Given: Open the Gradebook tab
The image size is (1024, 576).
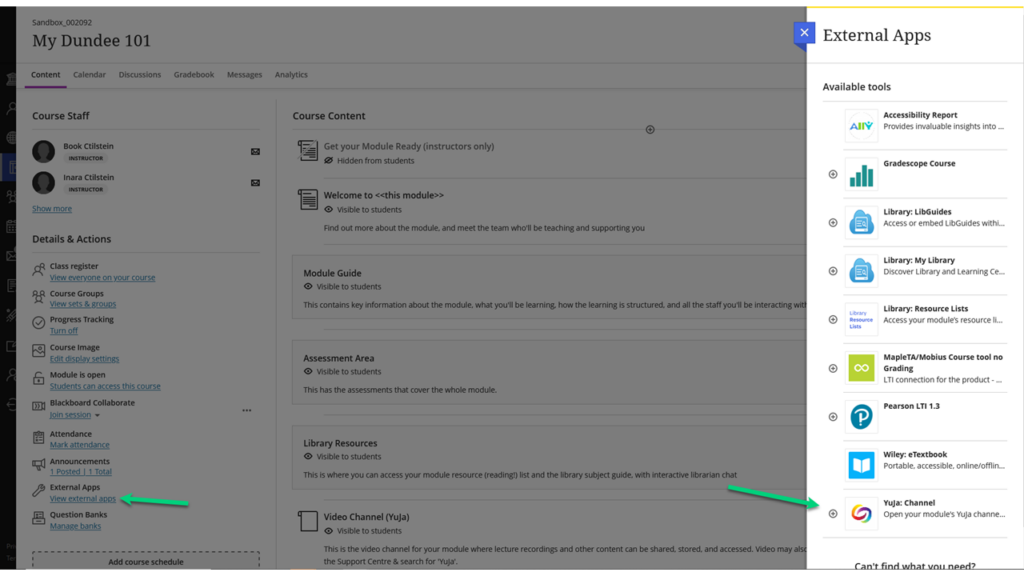Looking at the screenshot, I should [194, 74].
